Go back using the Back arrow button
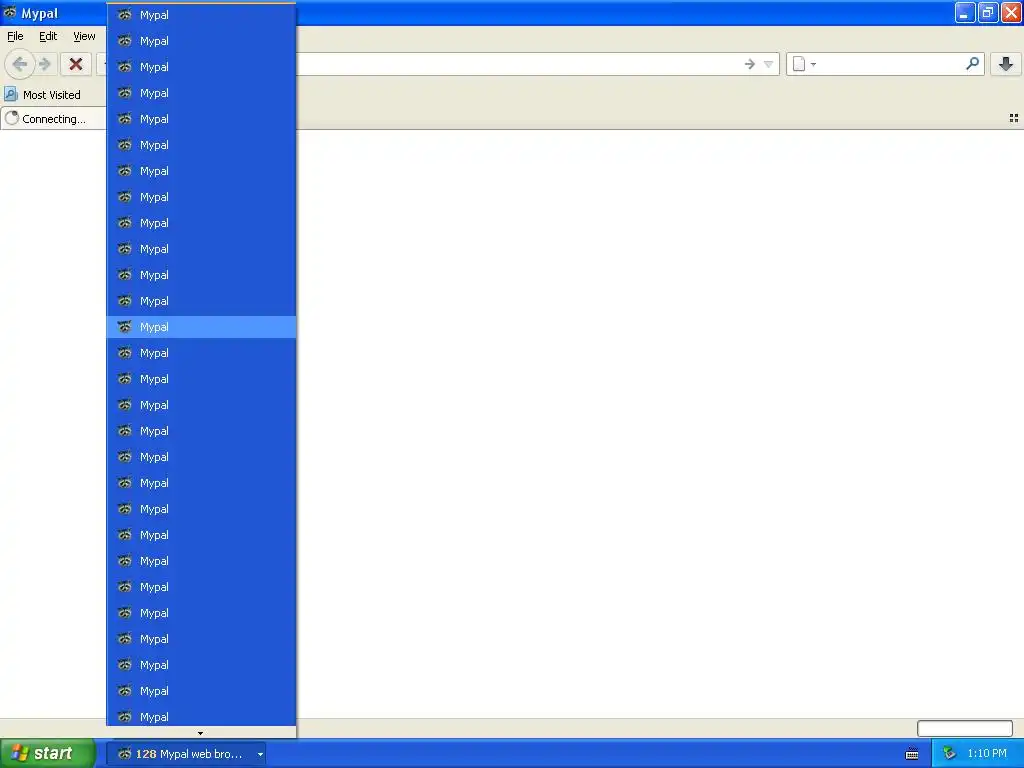This screenshot has width=1024, height=768. coord(19,64)
